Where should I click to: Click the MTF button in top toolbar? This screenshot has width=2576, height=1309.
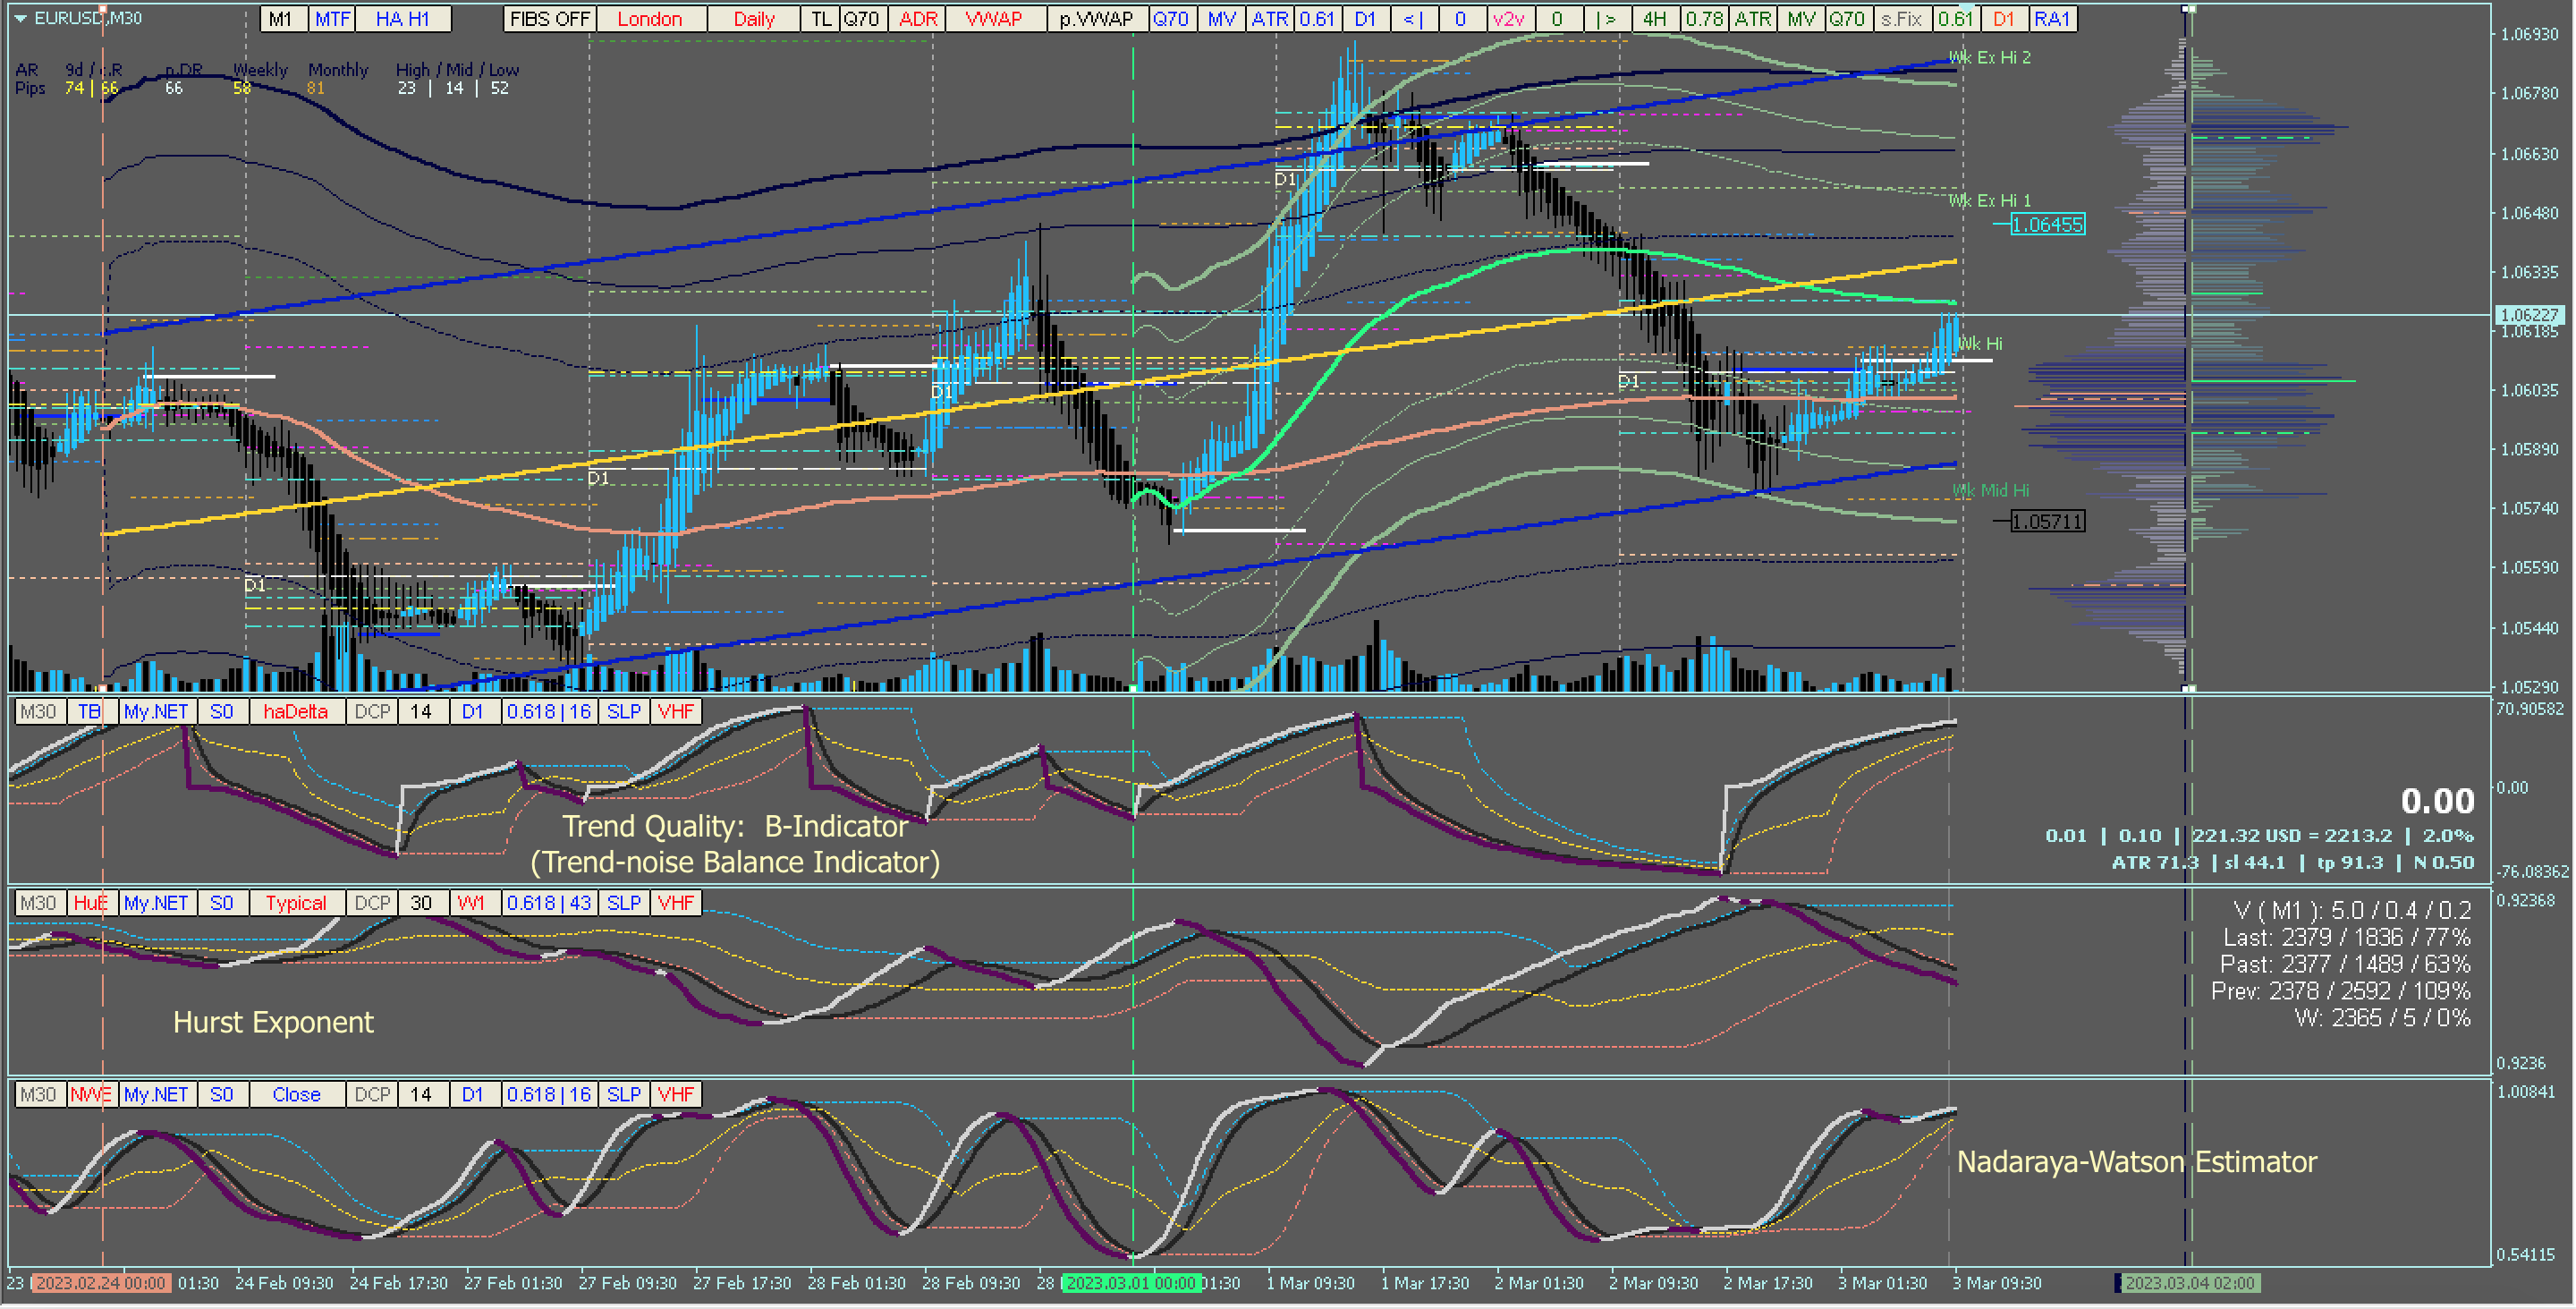[x=332, y=18]
